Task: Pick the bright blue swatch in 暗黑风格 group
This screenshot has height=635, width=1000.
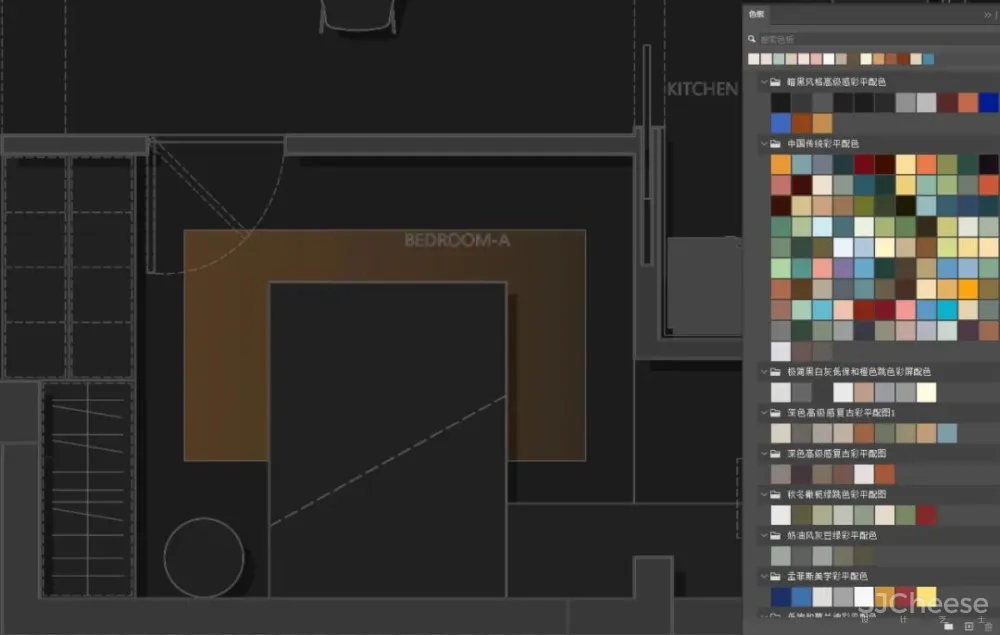Action: coord(988,102)
